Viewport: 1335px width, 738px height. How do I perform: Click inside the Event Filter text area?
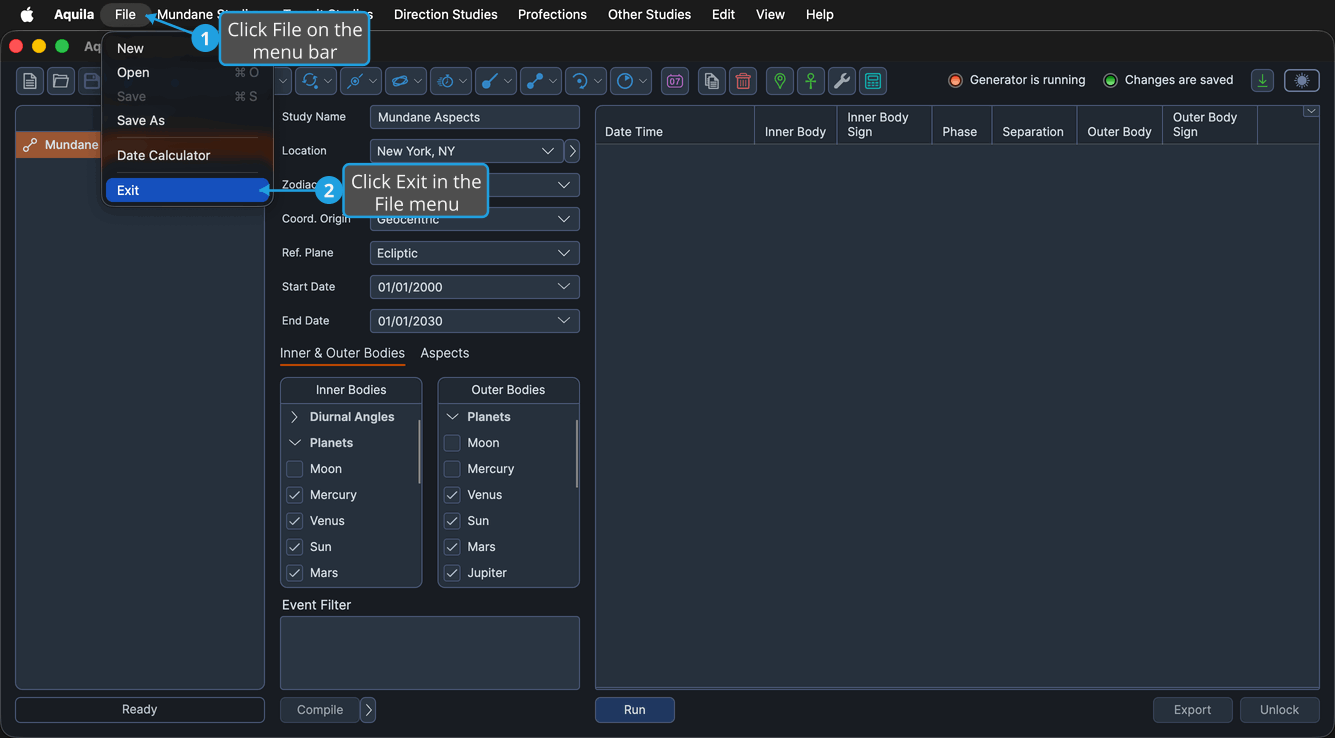click(430, 653)
